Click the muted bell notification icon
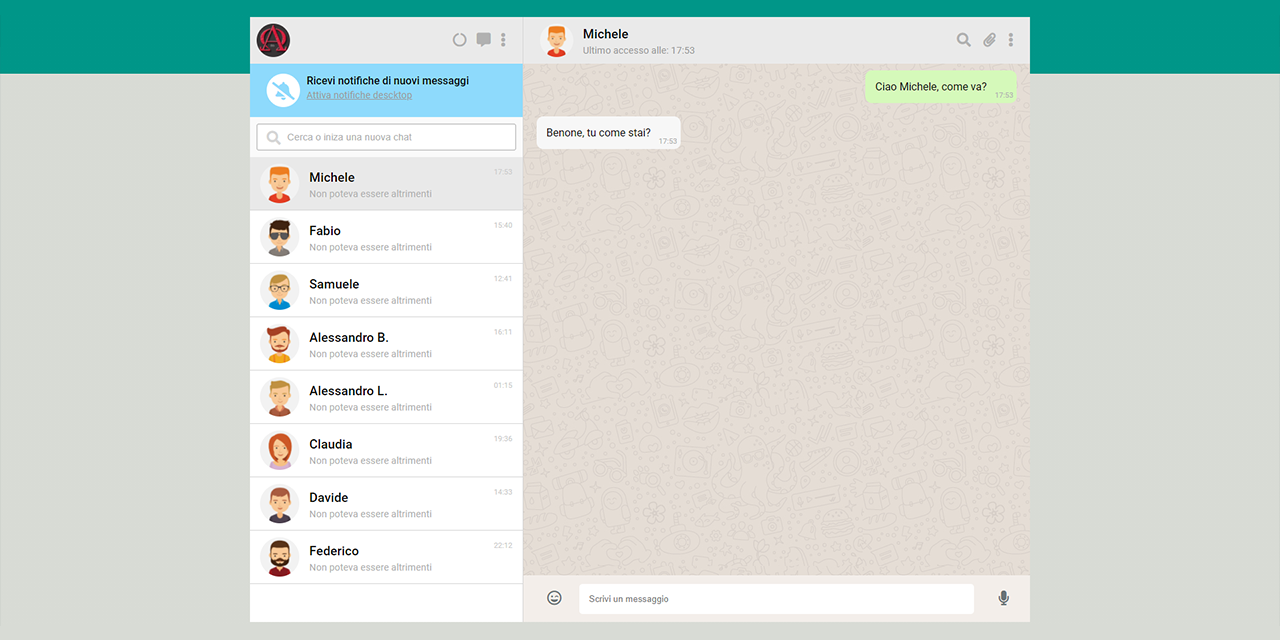The image size is (1280, 640). pos(282,89)
